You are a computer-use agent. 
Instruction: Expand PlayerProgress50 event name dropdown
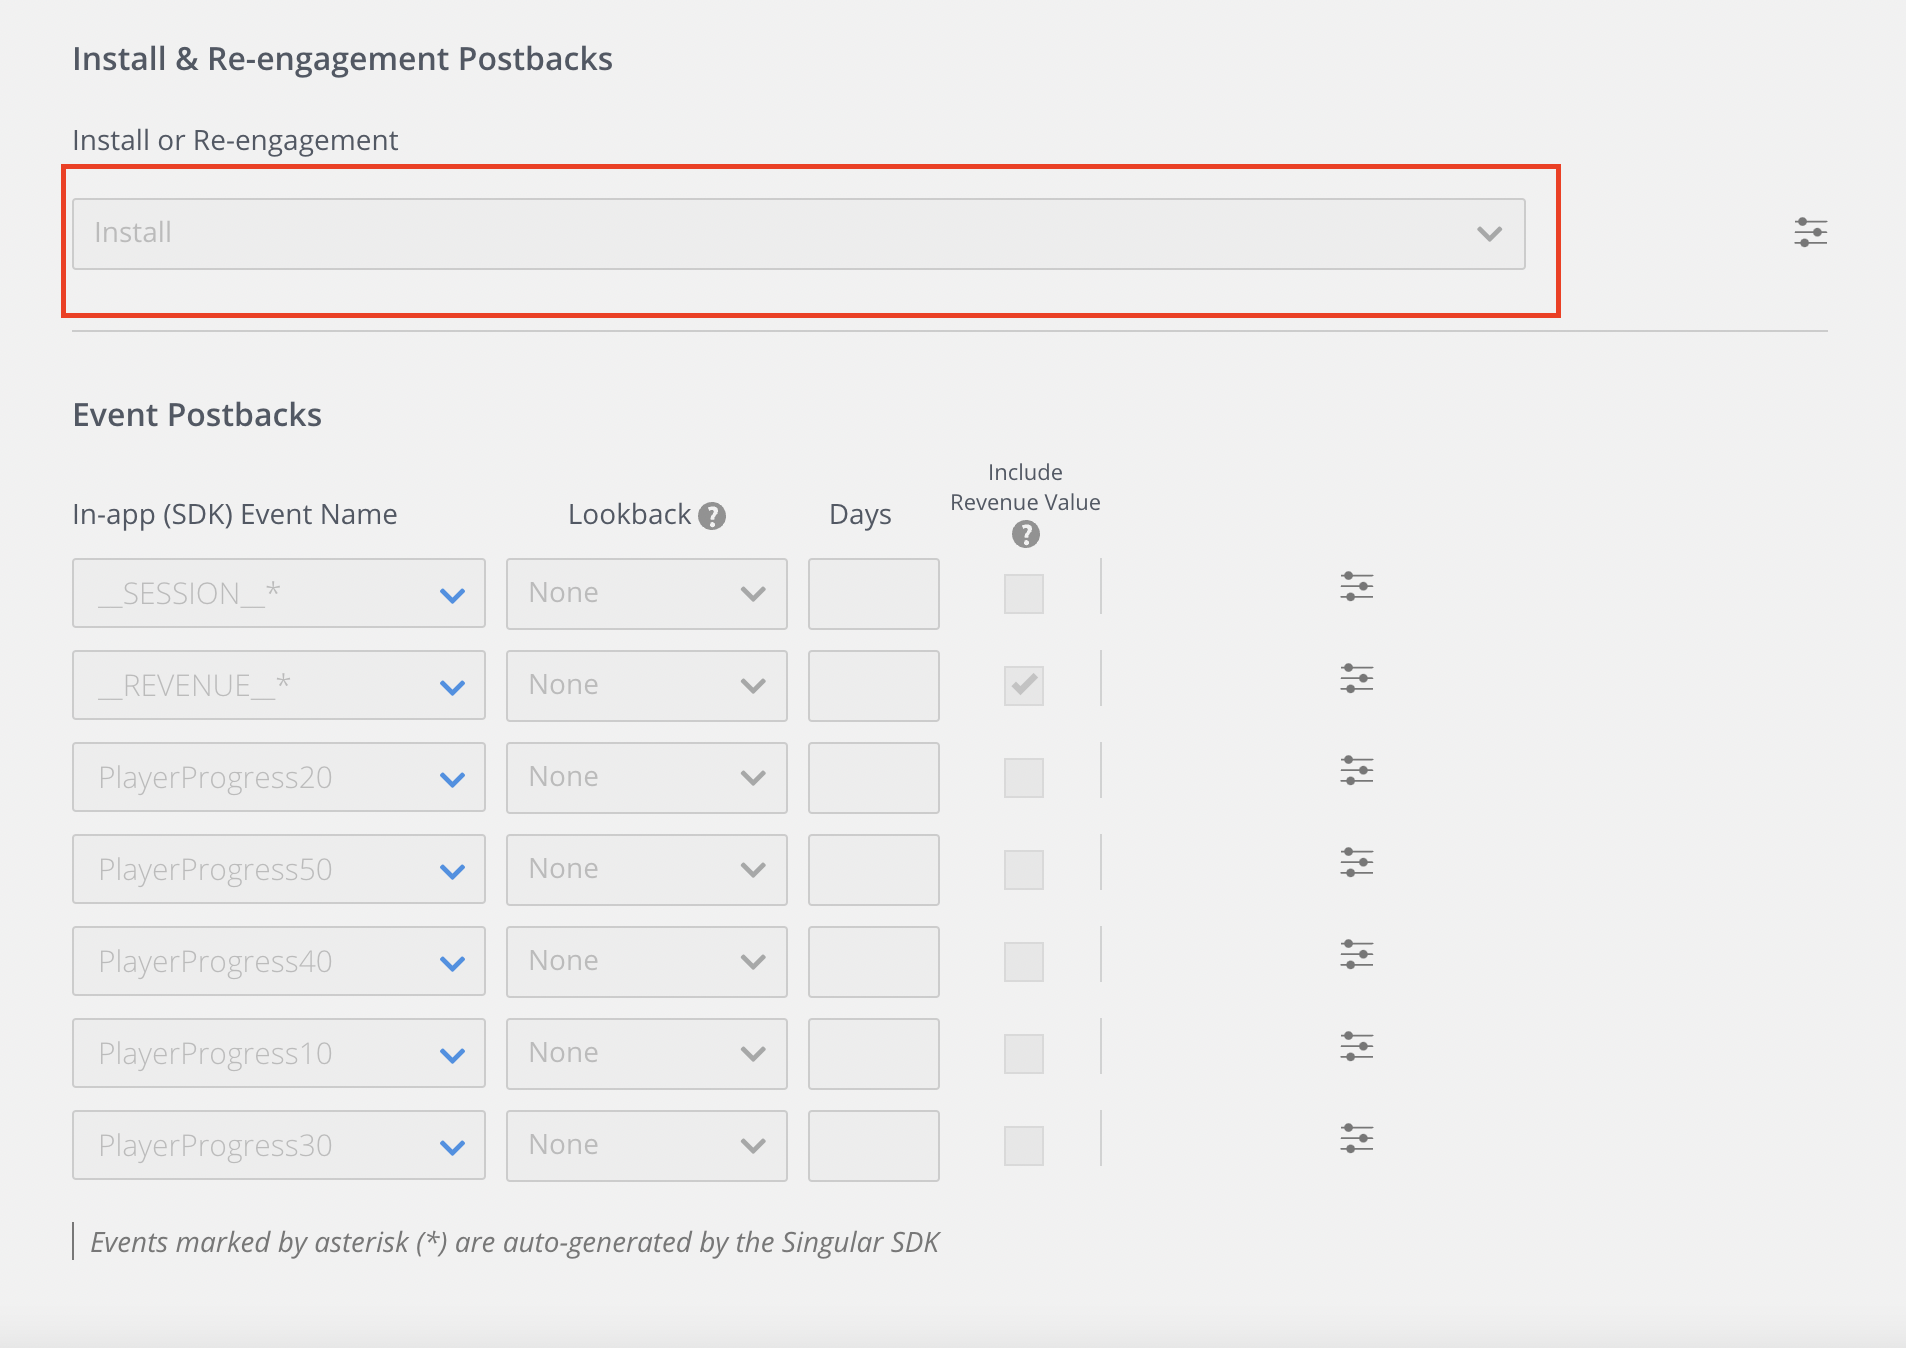pyautogui.click(x=278, y=870)
